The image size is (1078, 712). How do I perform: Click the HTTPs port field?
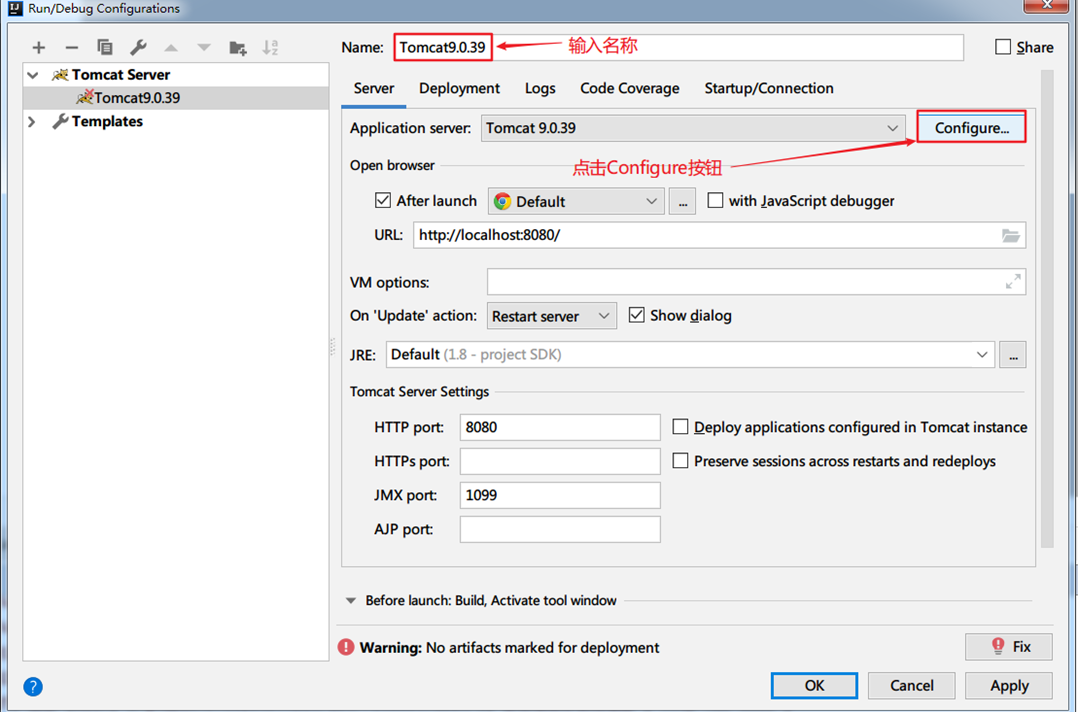pos(560,461)
